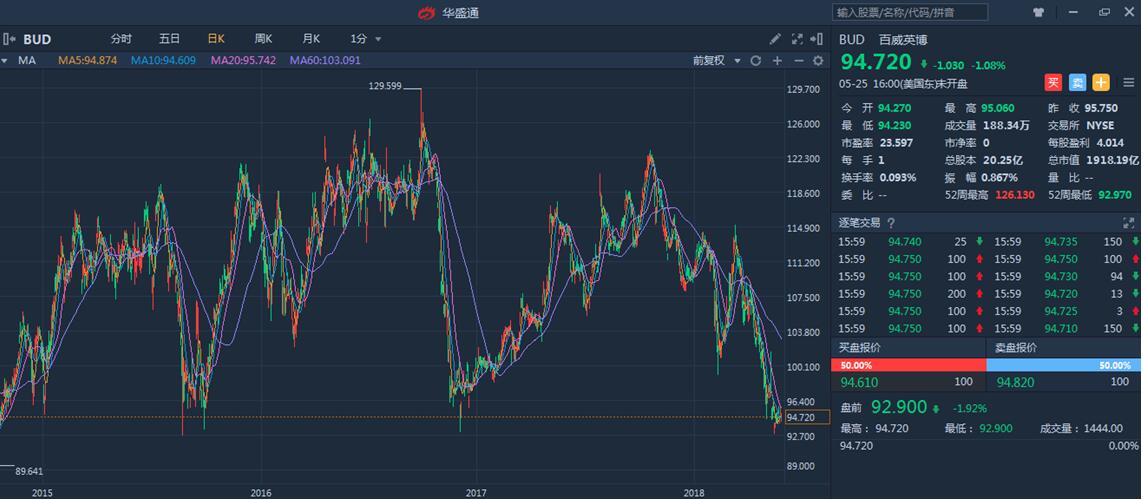Click the blue 50.00% ask ratio bar

[1064, 365]
